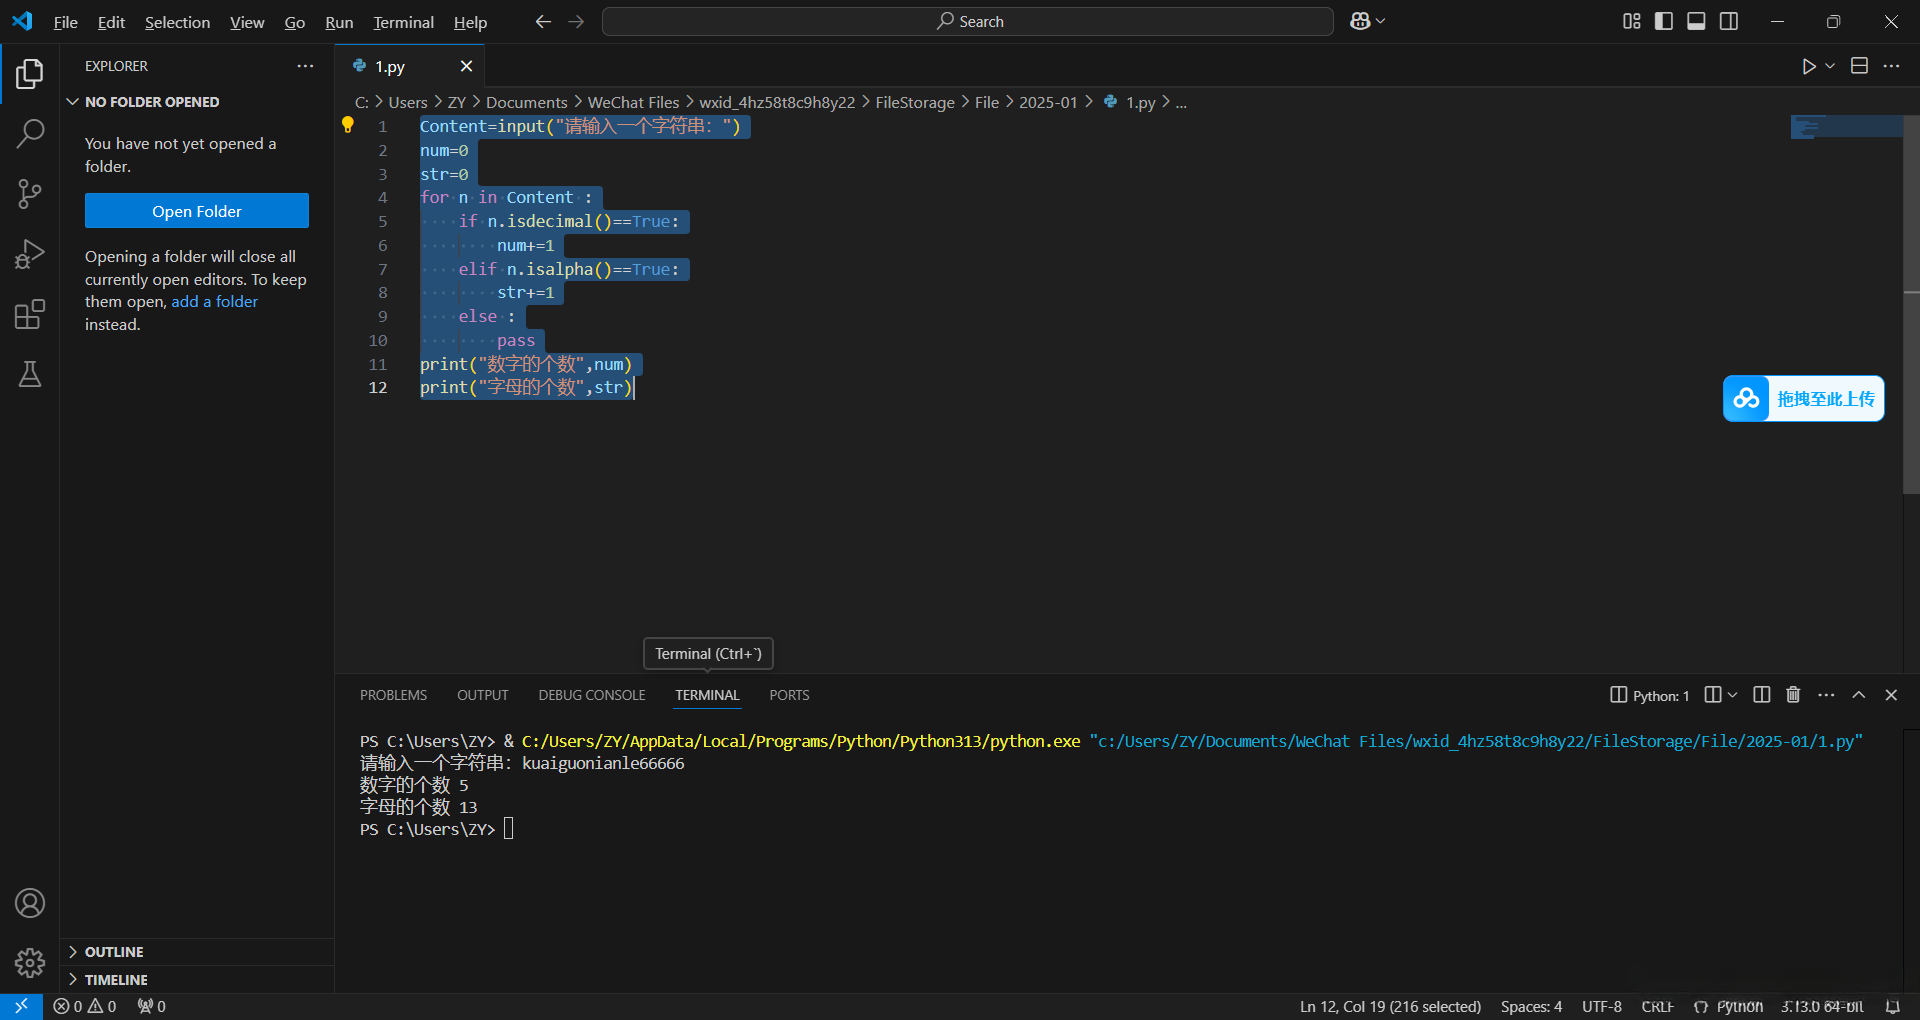
Task: Click the Open Folder button
Action: (197, 211)
